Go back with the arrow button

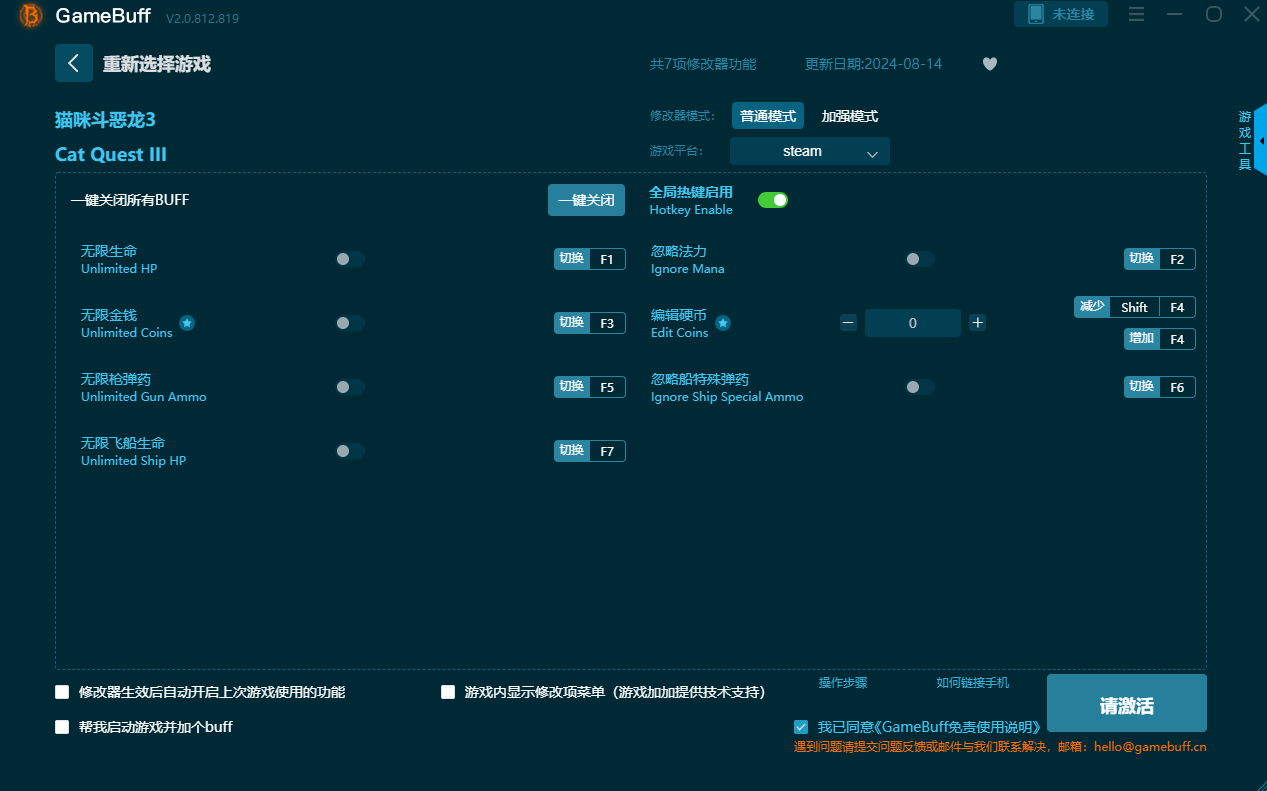coord(74,63)
